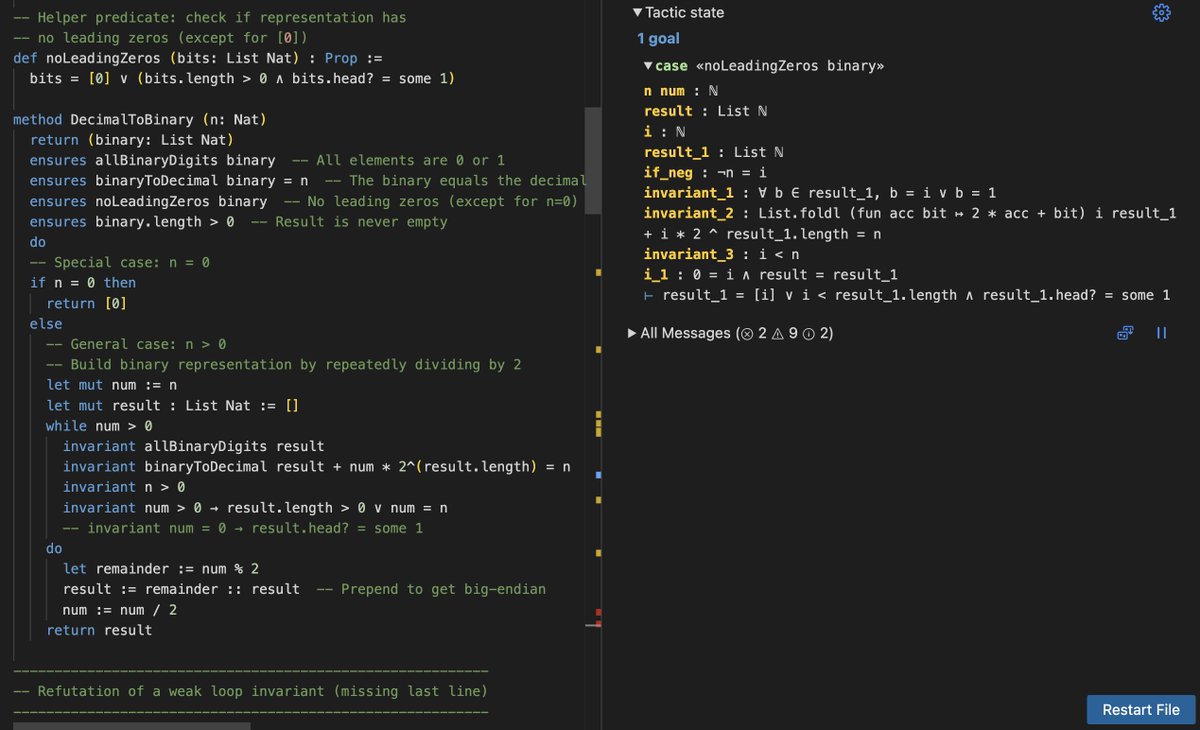Click the 'invariant n > 0' line

124,487
